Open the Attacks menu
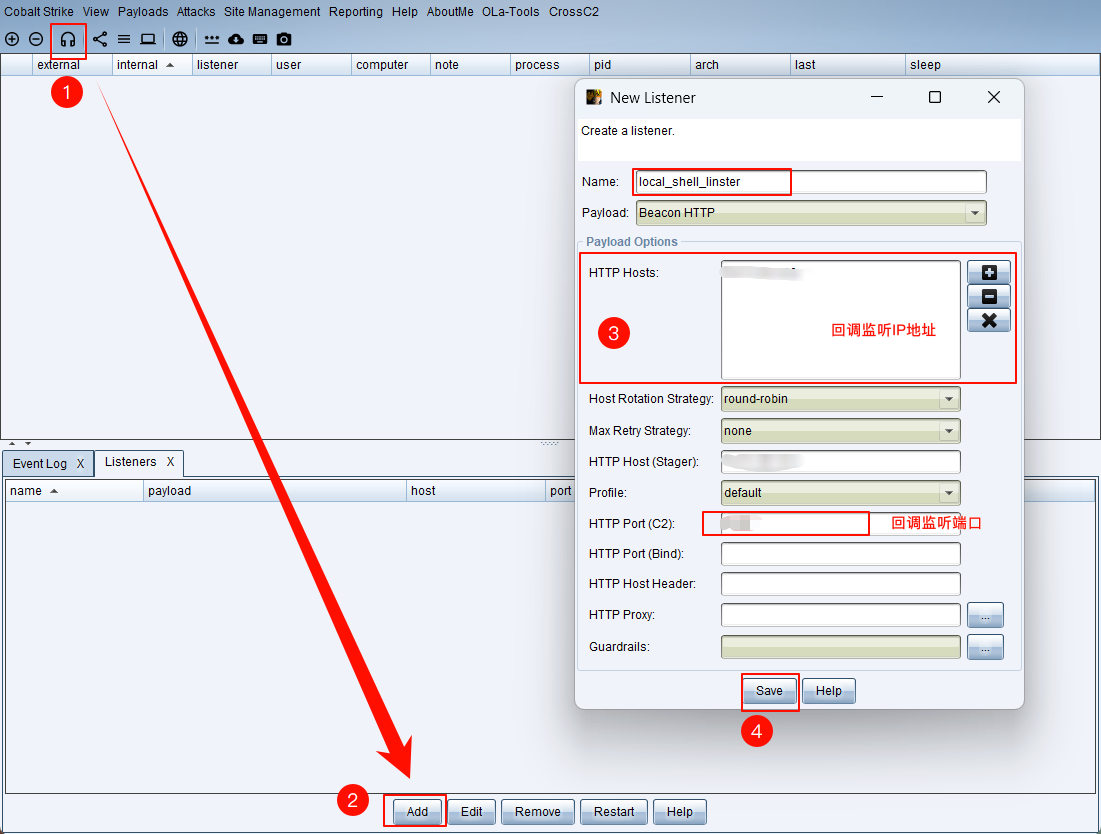This screenshot has width=1101, height=834. coord(196,12)
